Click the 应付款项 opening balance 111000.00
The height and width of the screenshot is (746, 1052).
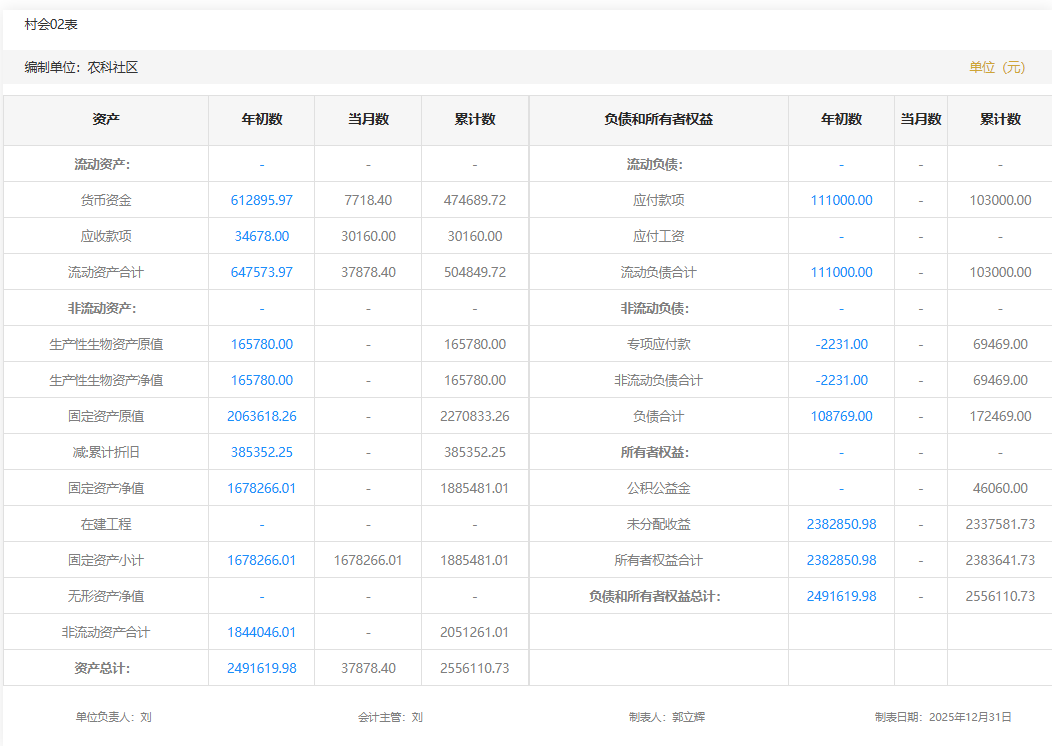pos(841,200)
